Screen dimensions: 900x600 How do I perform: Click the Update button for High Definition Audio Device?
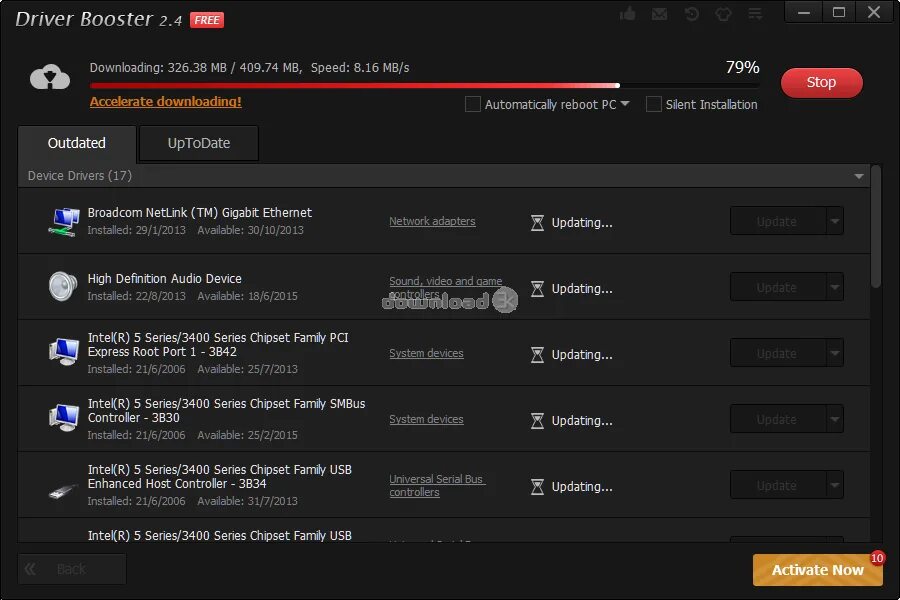[x=778, y=287]
